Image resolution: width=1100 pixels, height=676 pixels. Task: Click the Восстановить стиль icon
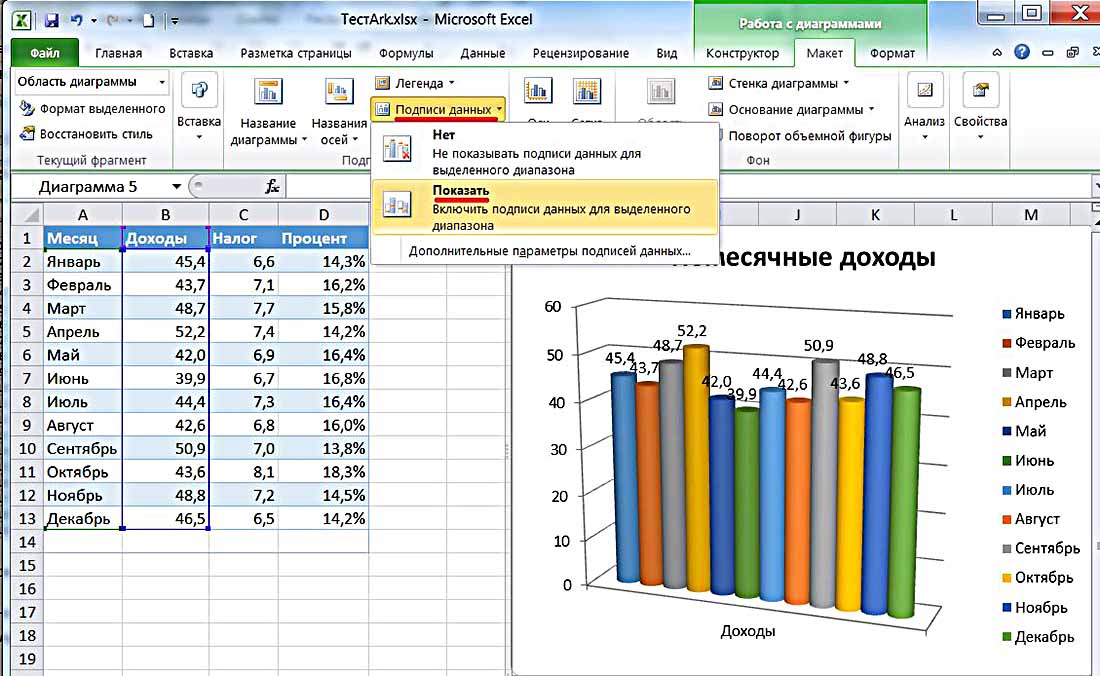[27, 133]
